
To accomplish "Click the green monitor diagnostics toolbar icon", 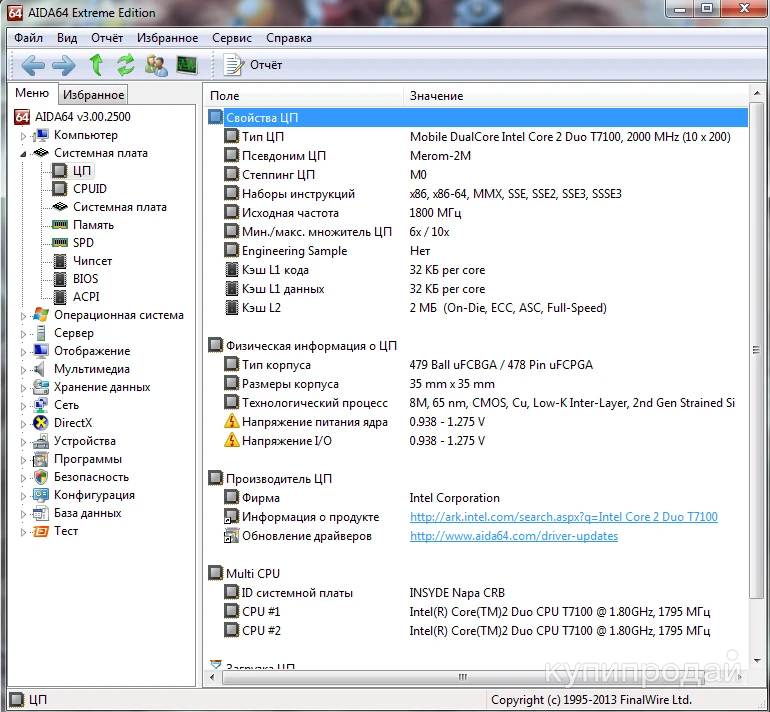I will (187, 66).
